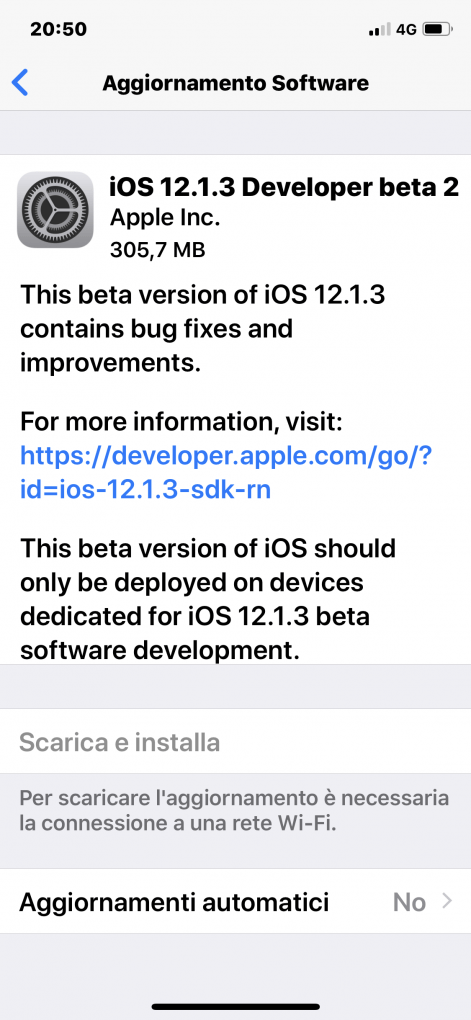
Task: Open the developer.apple.com release notes link
Action: [x=226, y=472]
